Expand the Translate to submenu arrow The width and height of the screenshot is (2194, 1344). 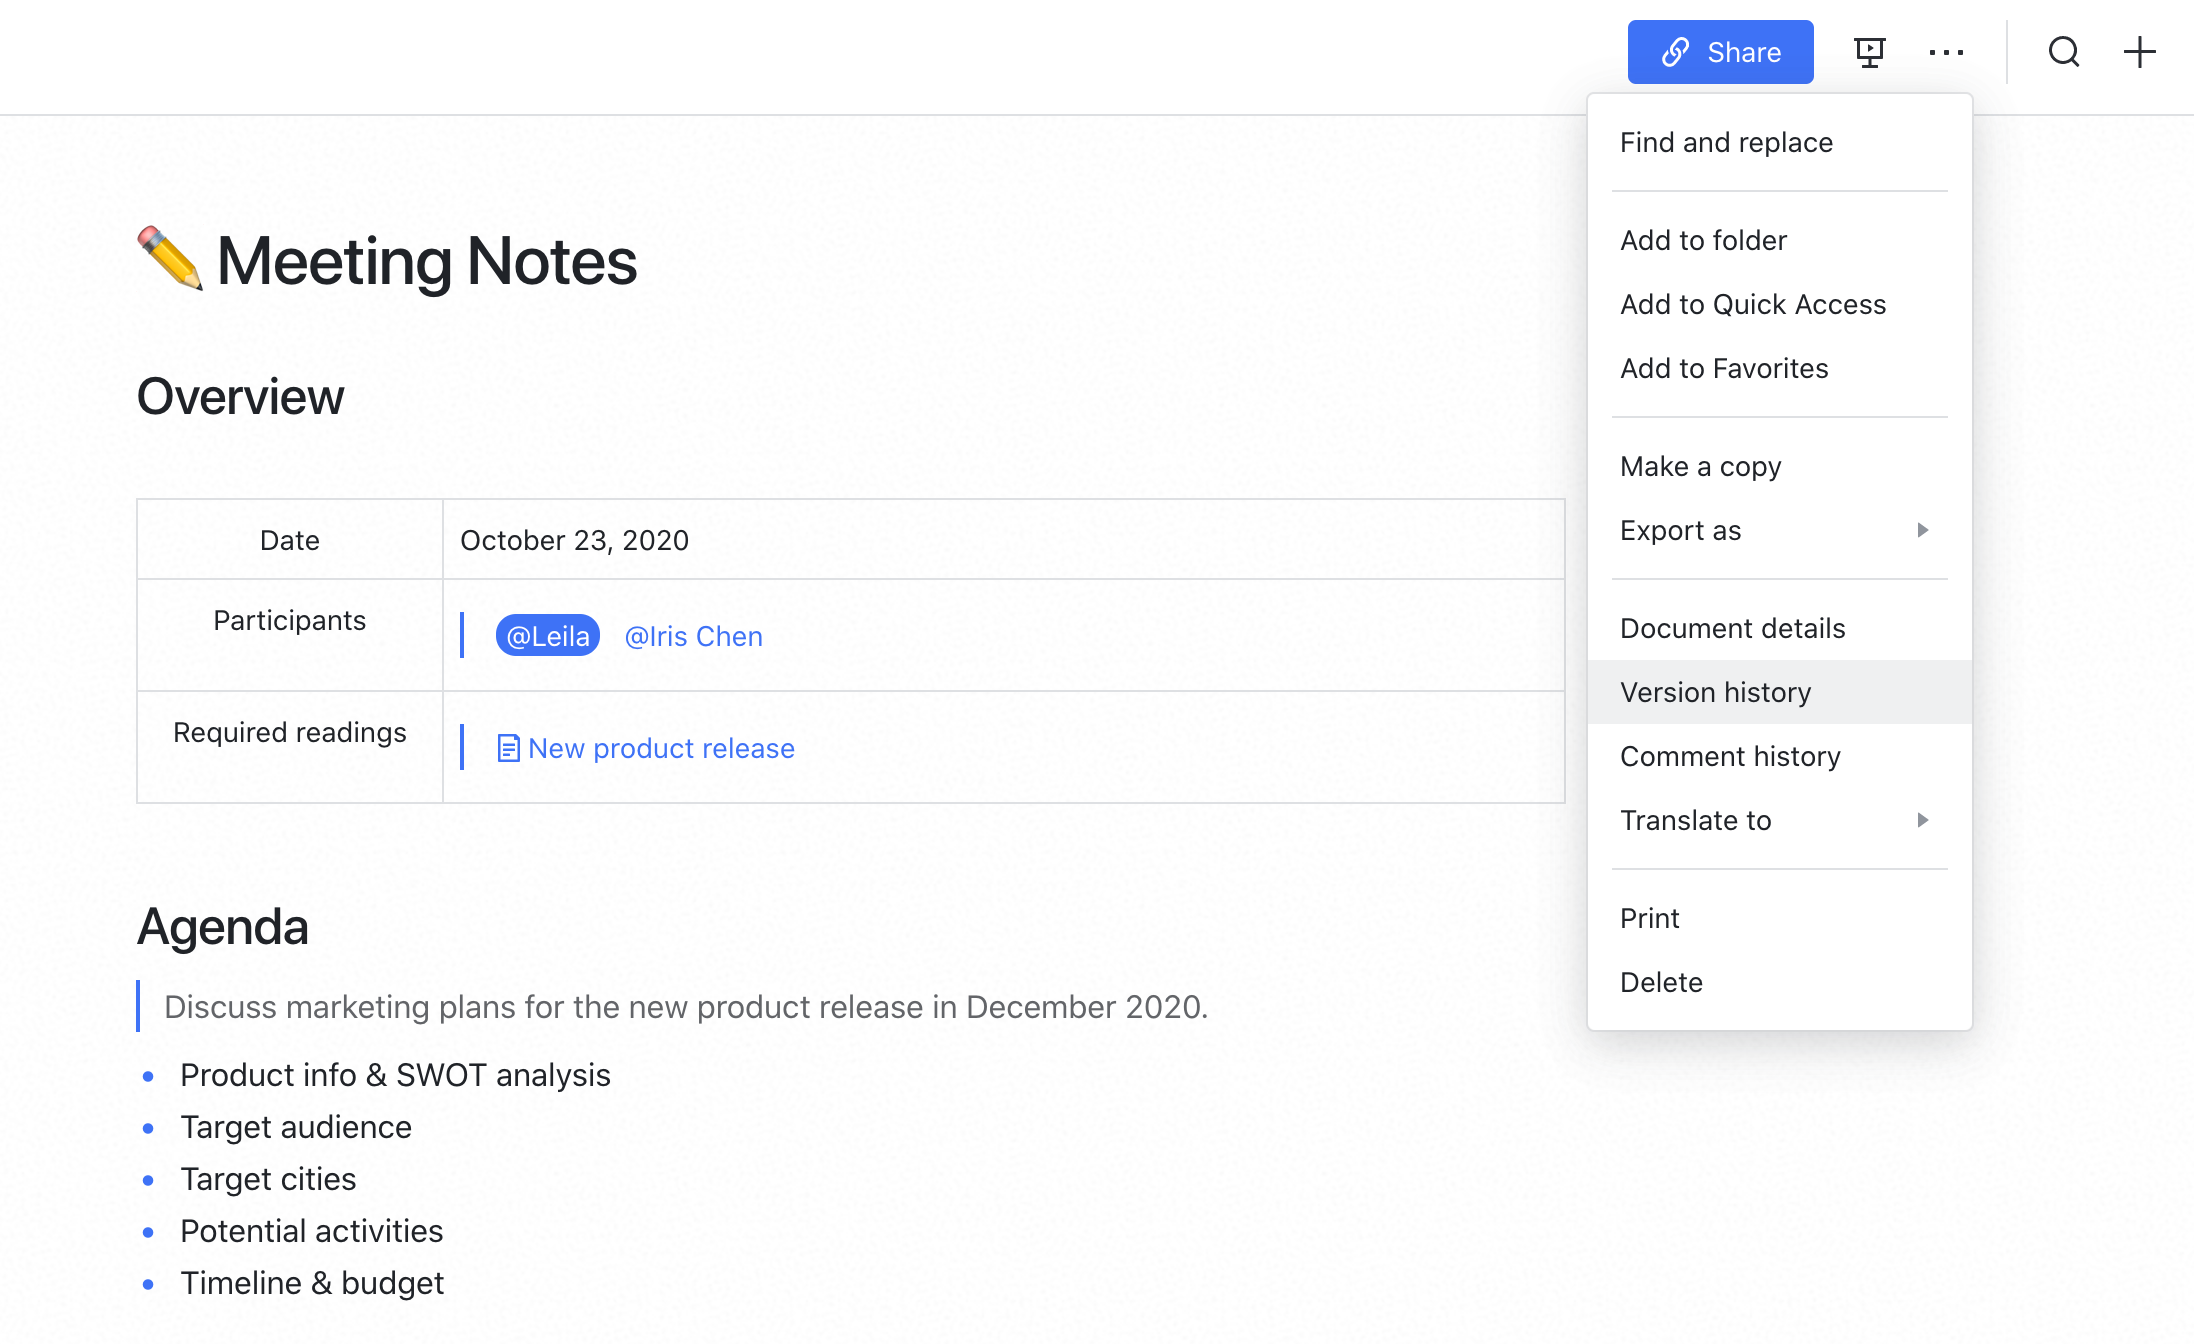tap(1922, 820)
